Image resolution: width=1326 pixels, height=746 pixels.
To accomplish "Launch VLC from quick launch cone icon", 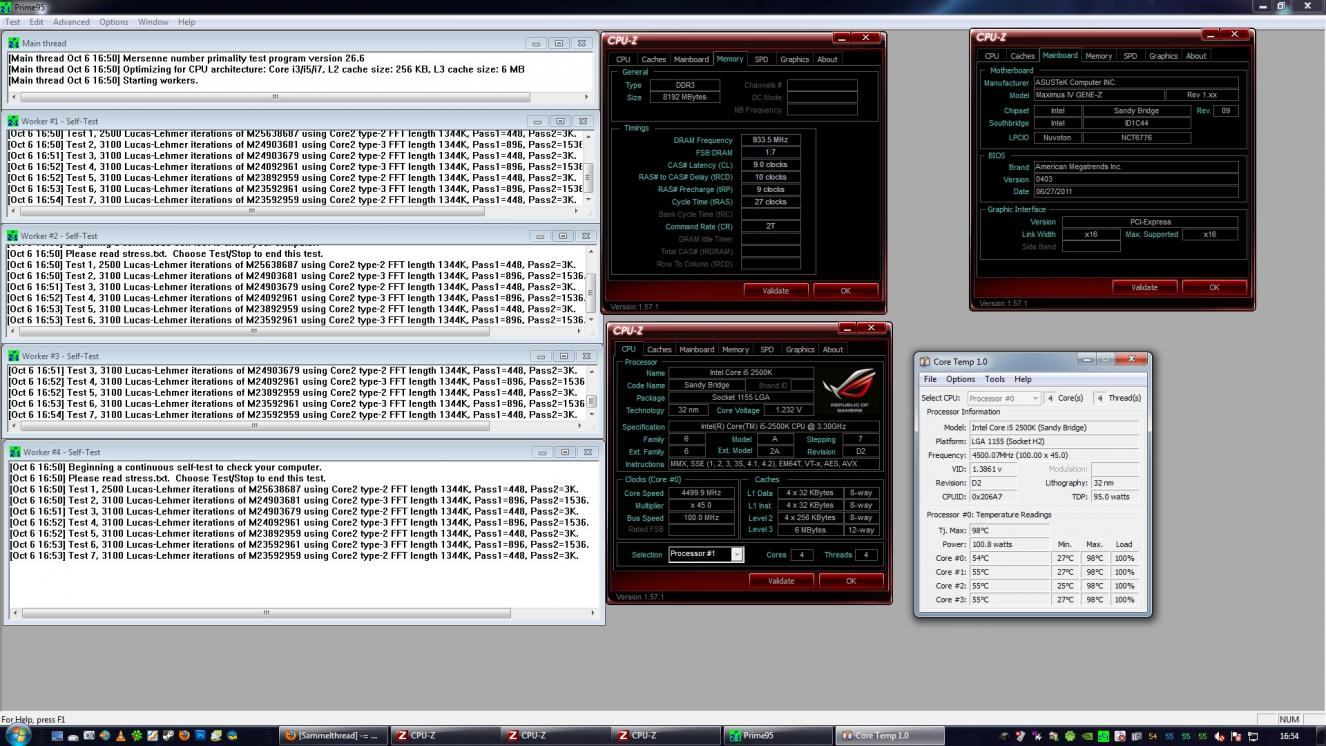I will point(121,736).
